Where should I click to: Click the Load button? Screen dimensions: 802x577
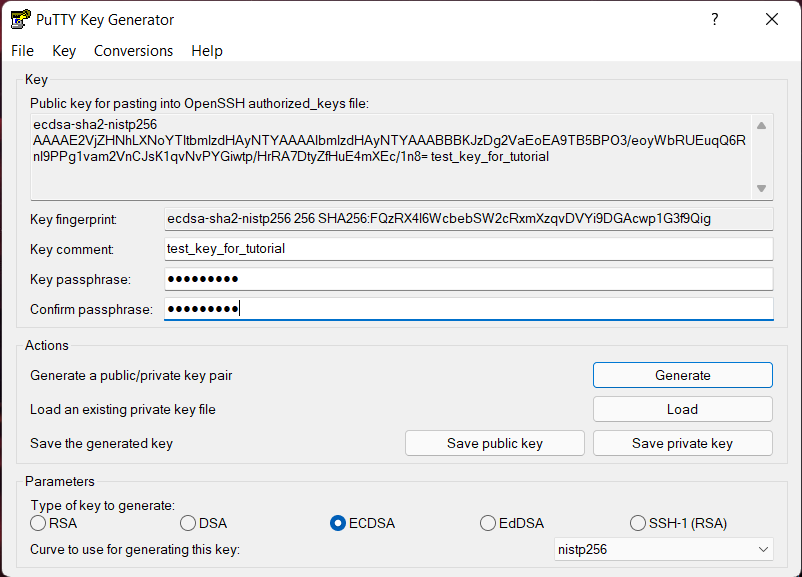683,409
